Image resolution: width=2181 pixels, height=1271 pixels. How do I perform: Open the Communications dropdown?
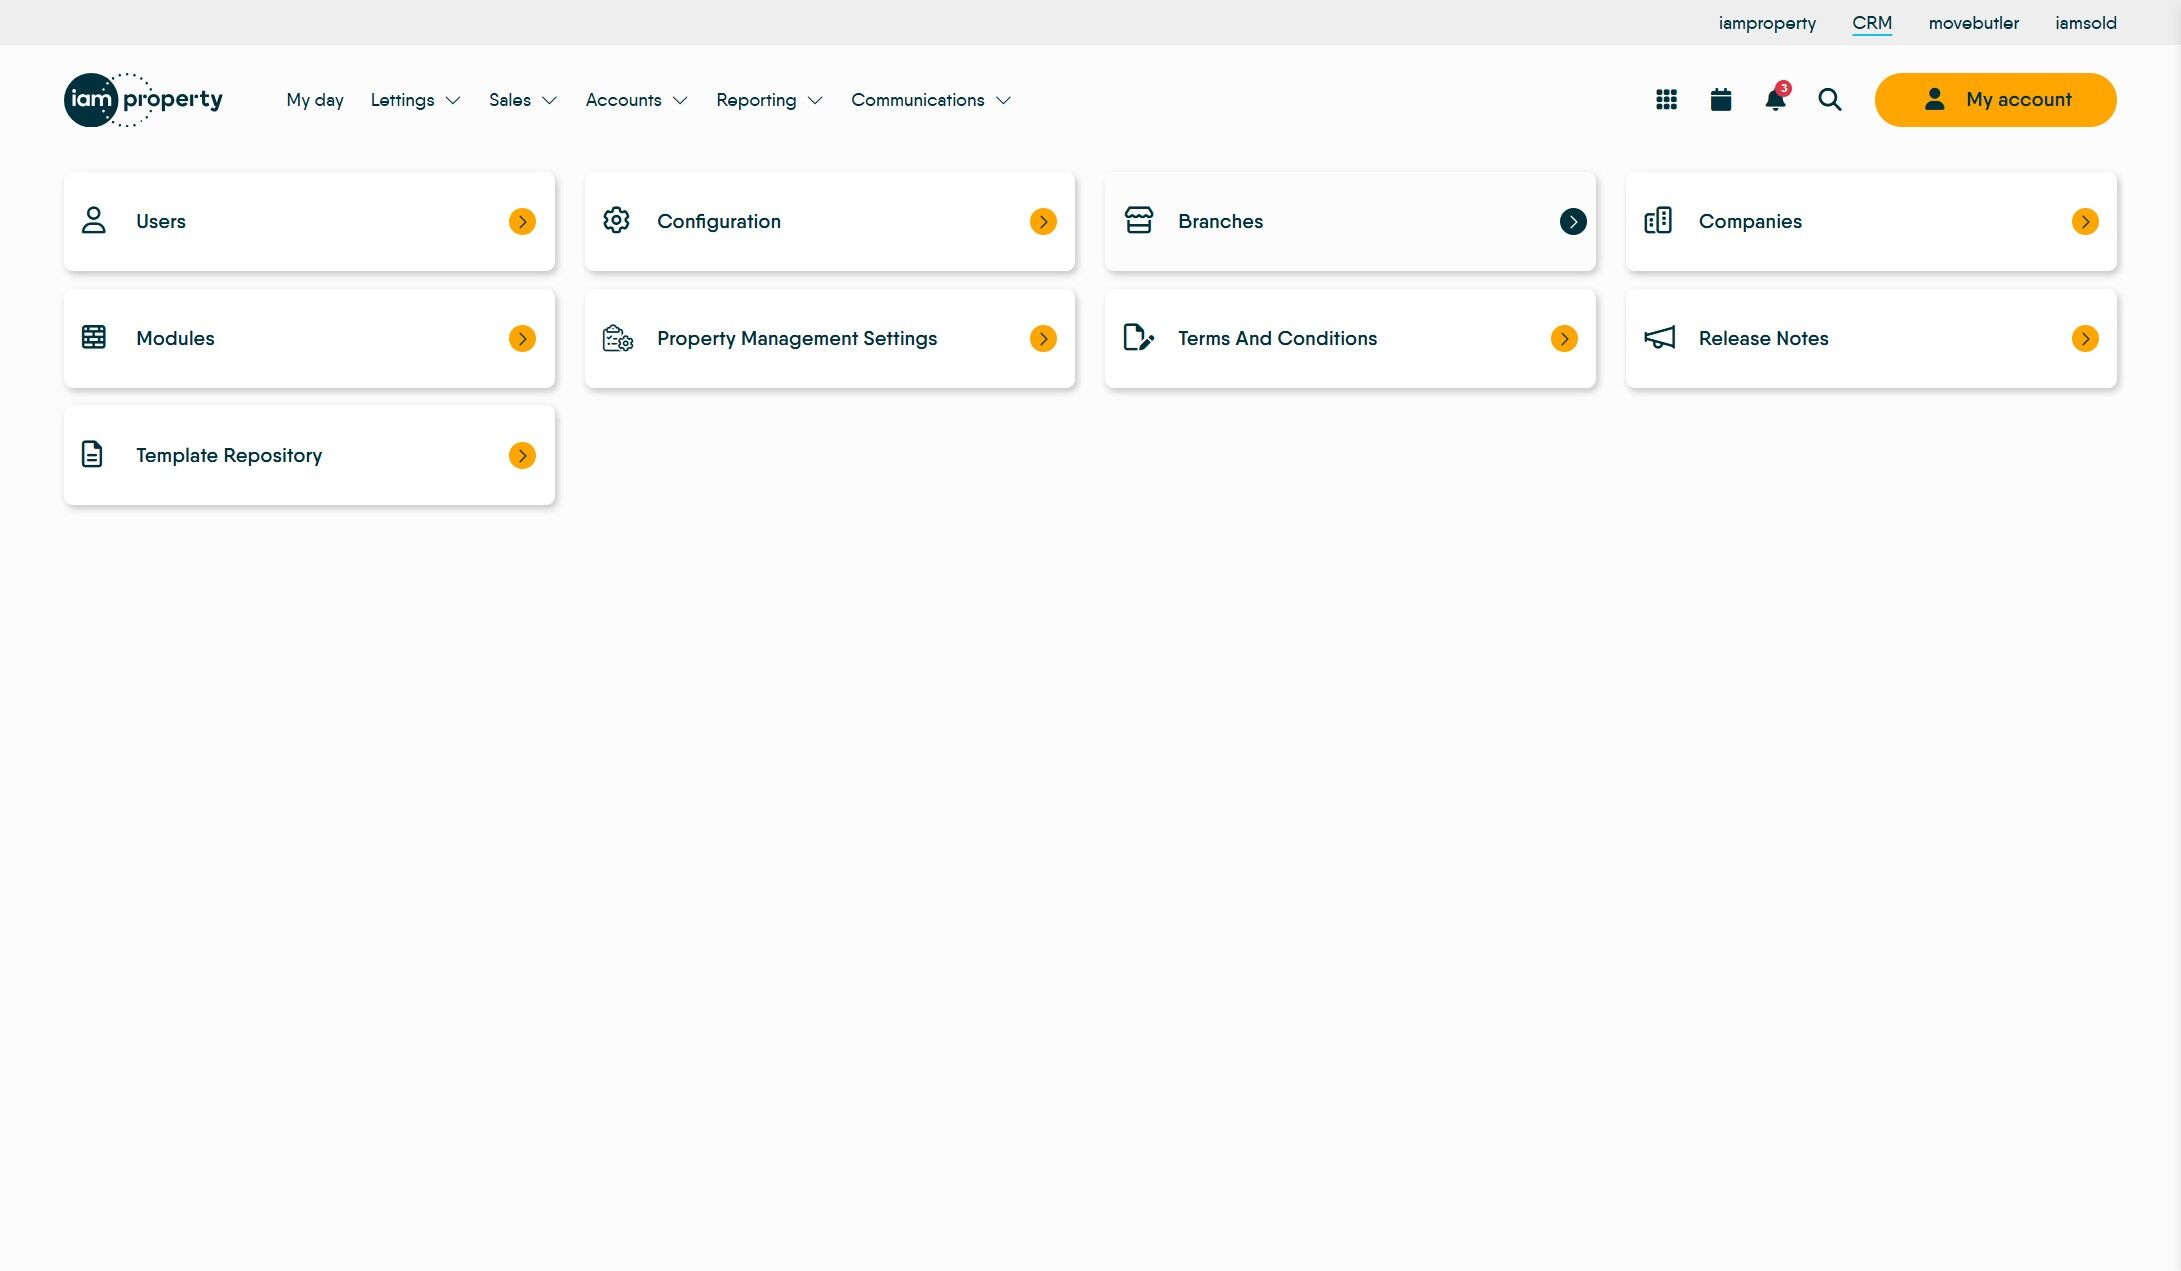[x=930, y=100]
